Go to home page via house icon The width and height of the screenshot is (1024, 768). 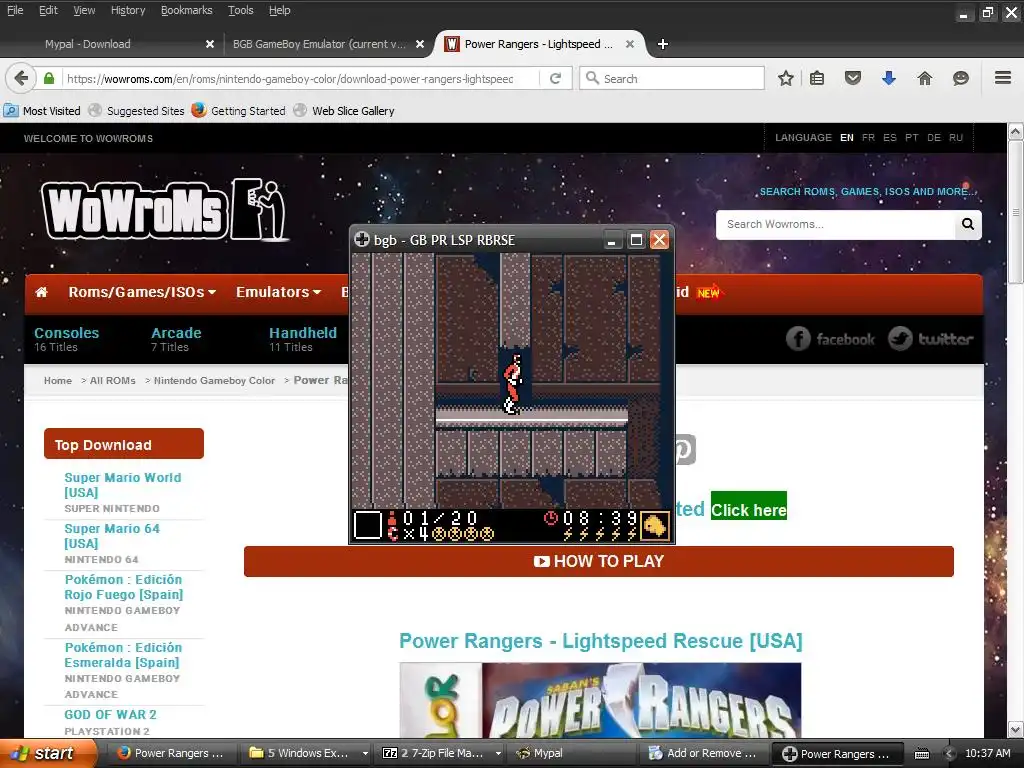click(x=925, y=78)
